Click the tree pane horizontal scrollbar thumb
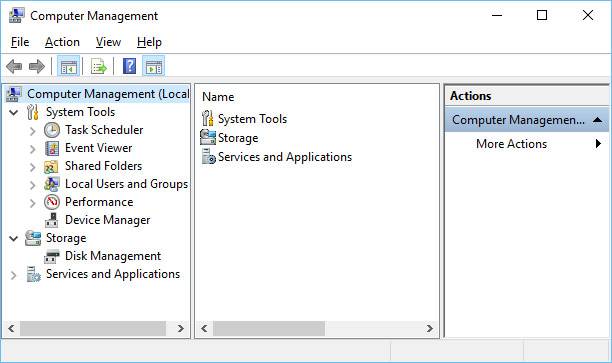Viewport: 612px width, 363px height. click(93, 328)
